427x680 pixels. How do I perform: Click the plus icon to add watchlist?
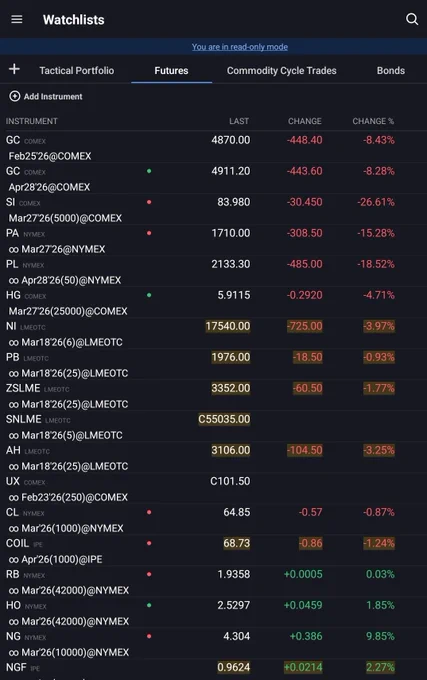click(14, 69)
